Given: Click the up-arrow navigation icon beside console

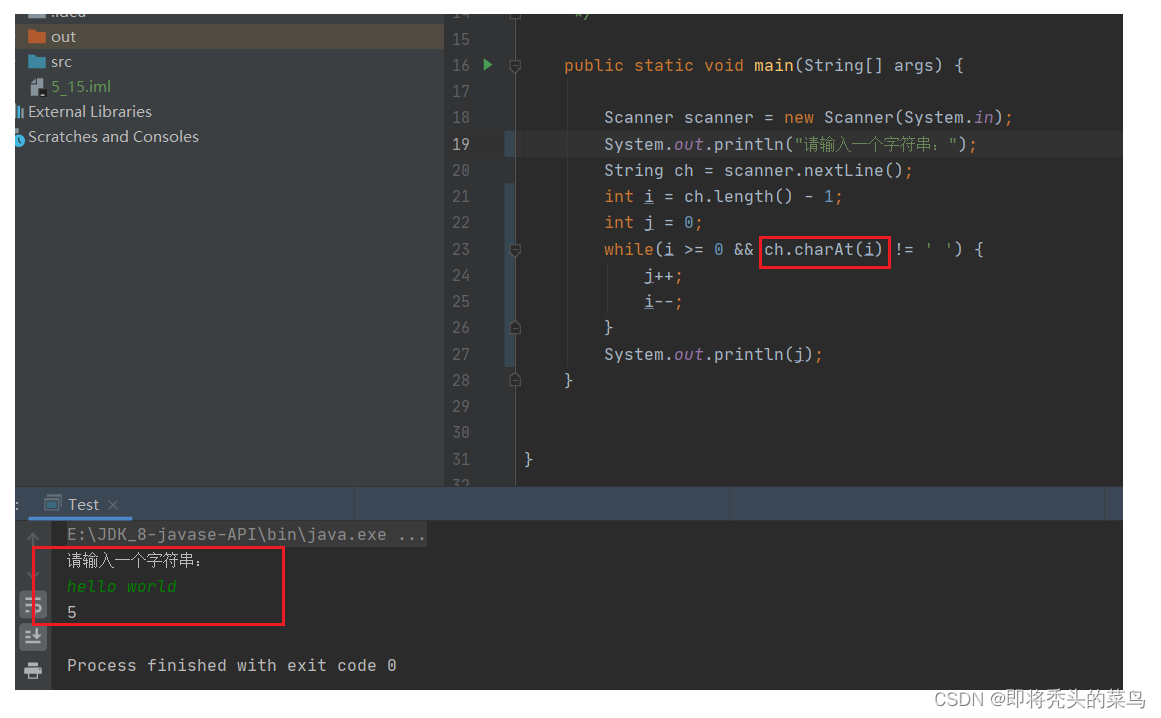Looking at the screenshot, I should (33, 536).
